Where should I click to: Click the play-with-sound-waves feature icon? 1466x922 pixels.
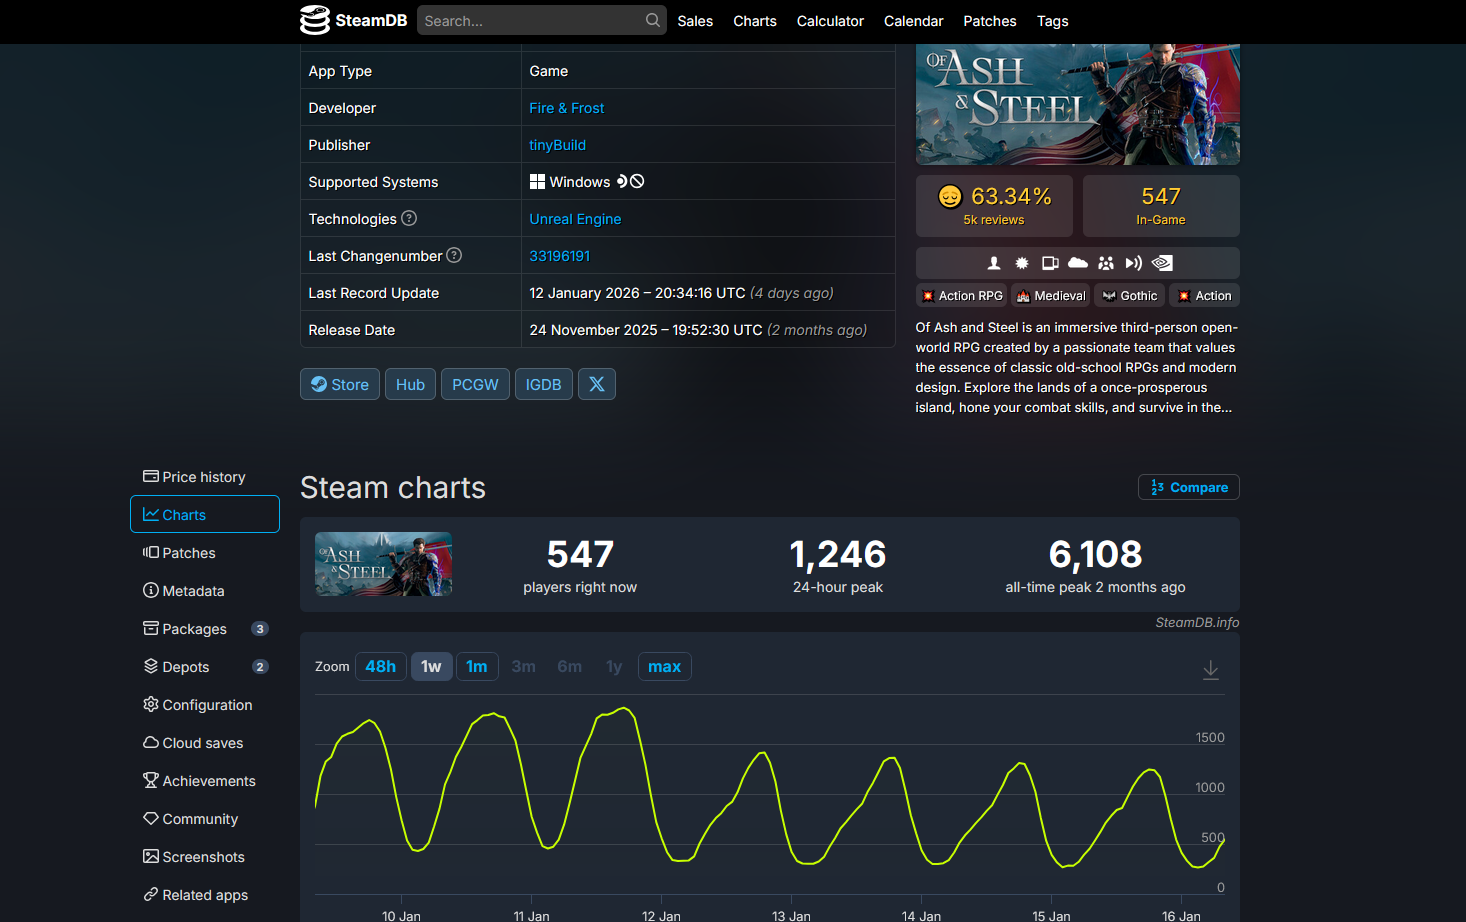pos(1134,263)
